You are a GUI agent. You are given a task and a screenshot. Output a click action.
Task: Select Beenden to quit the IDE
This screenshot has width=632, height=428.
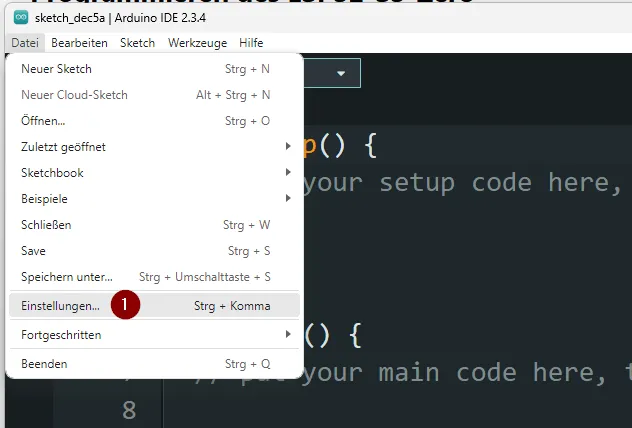click(44, 364)
